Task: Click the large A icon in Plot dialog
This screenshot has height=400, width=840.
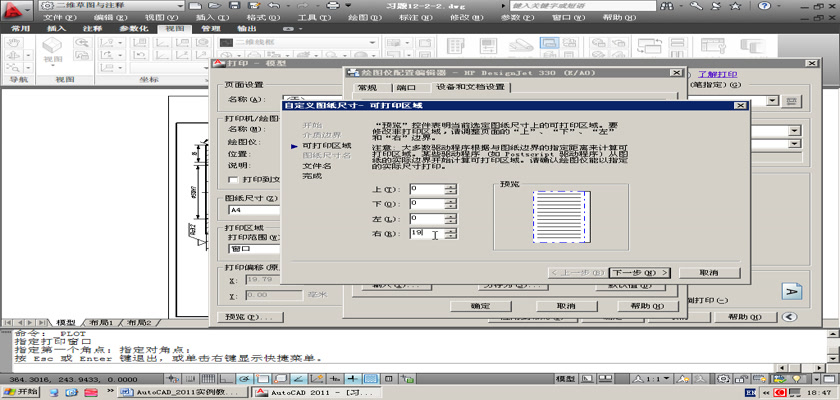Action: pos(791,291)
